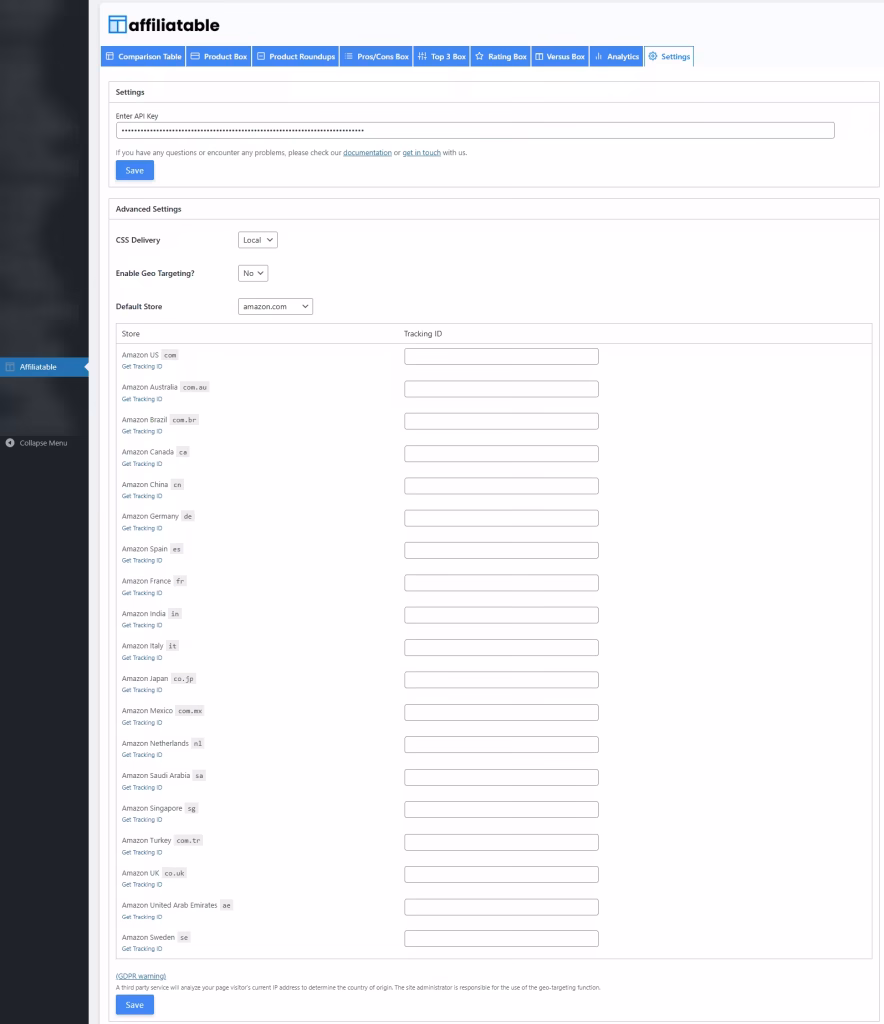Click Amazon Canada Tracking ID field

501,453
